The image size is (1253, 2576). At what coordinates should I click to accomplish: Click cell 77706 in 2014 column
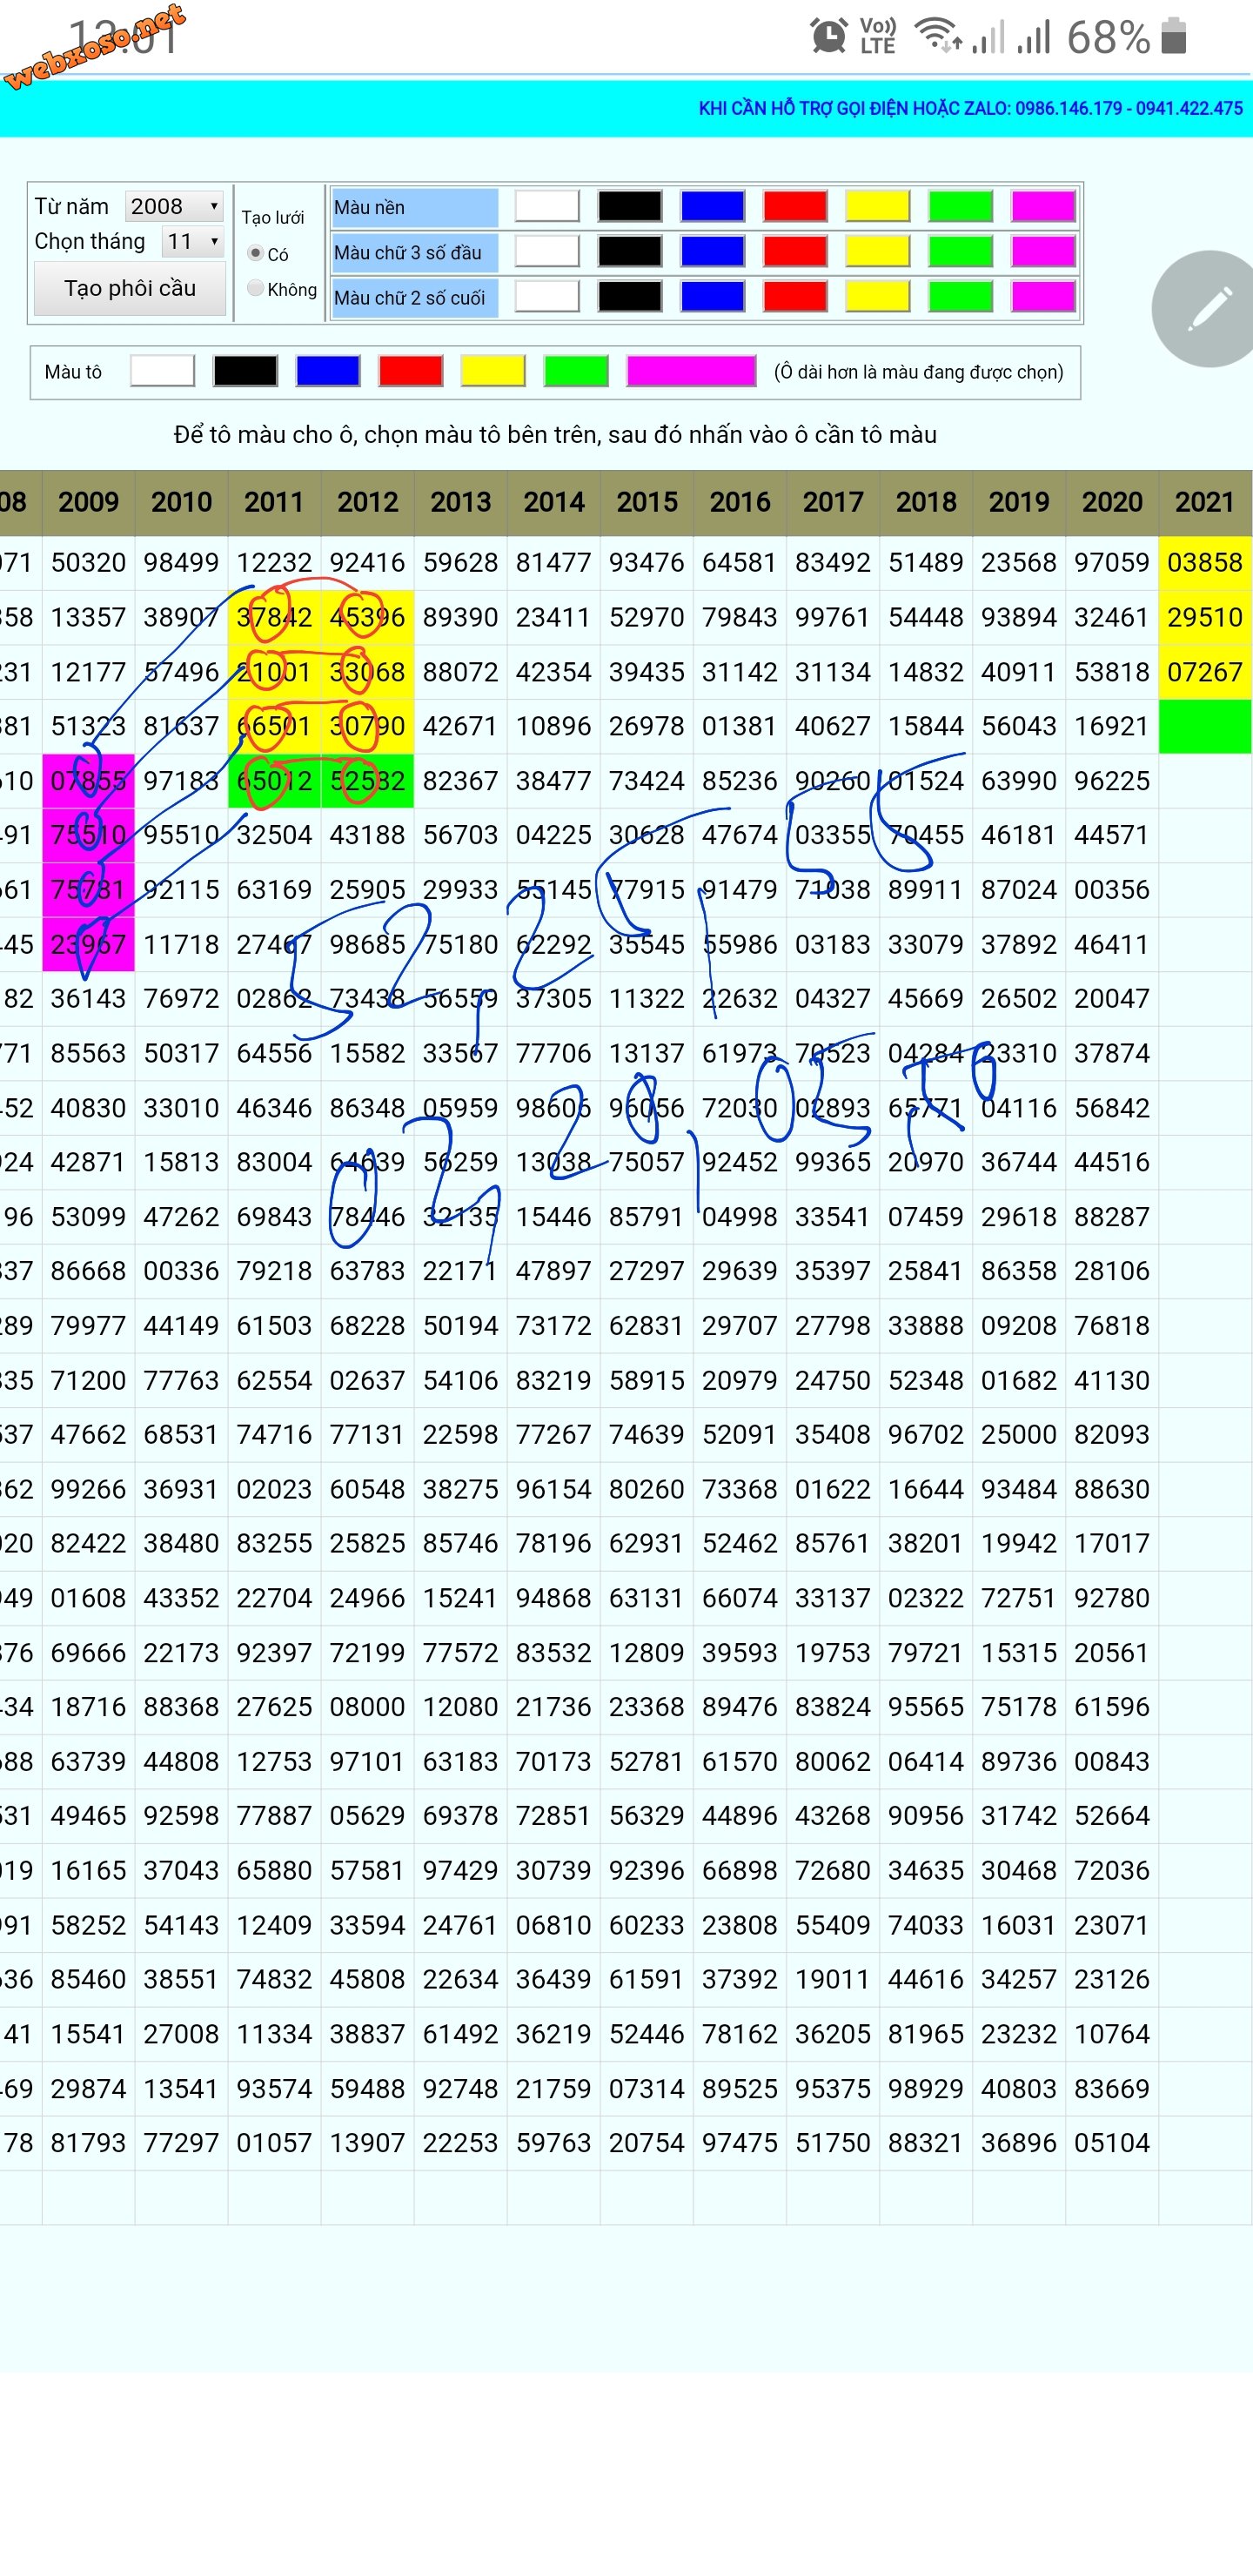point(554,1053)
